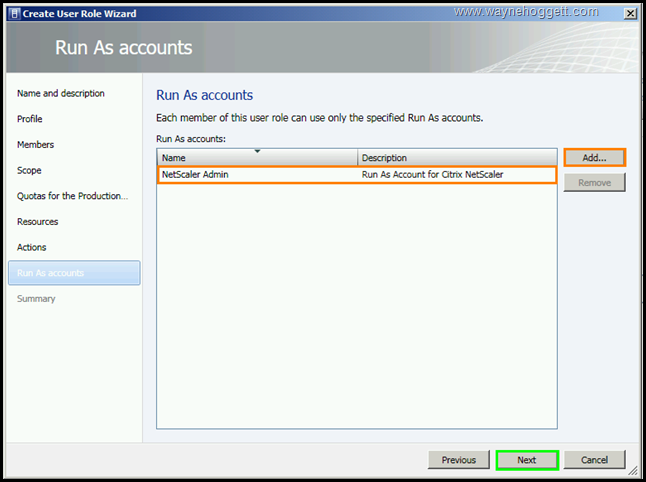Go to the Profile step
646x482 pixels.
[30, 119]
